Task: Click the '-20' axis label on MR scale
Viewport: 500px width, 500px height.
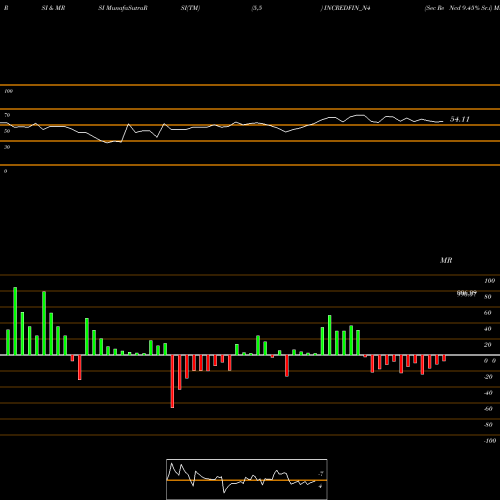Action: click(x=488, y=377)
